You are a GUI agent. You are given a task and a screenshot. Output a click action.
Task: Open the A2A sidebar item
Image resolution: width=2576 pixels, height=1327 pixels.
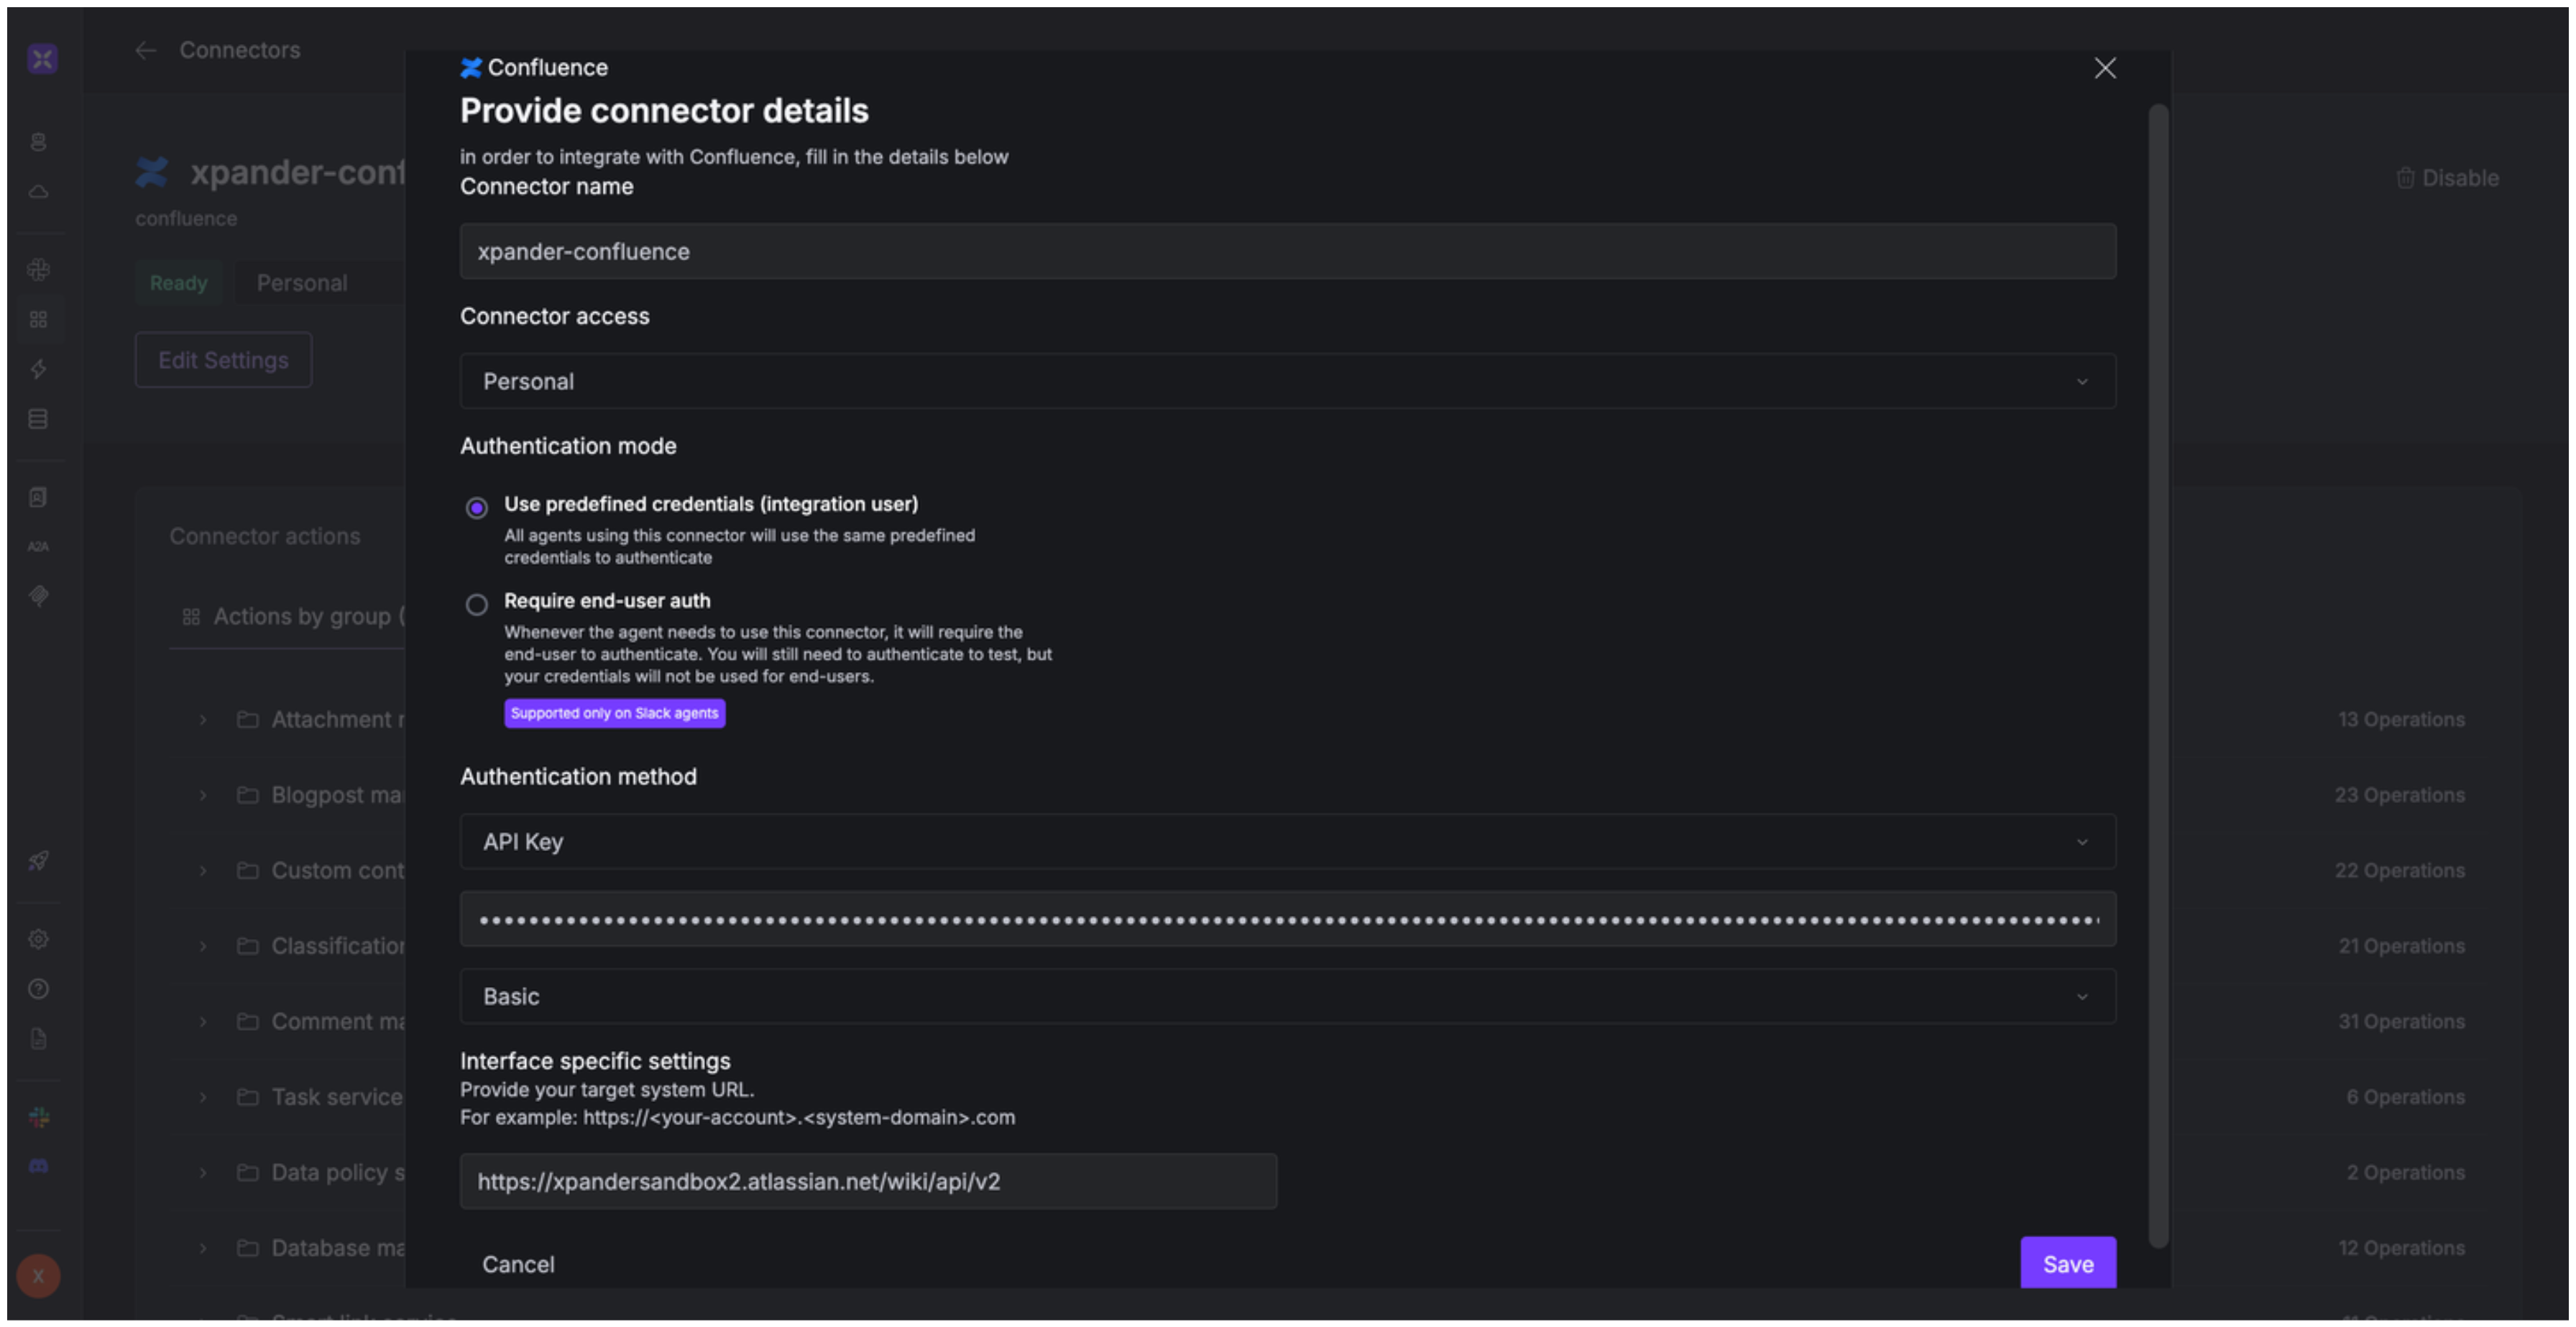[x=38, y=546]
